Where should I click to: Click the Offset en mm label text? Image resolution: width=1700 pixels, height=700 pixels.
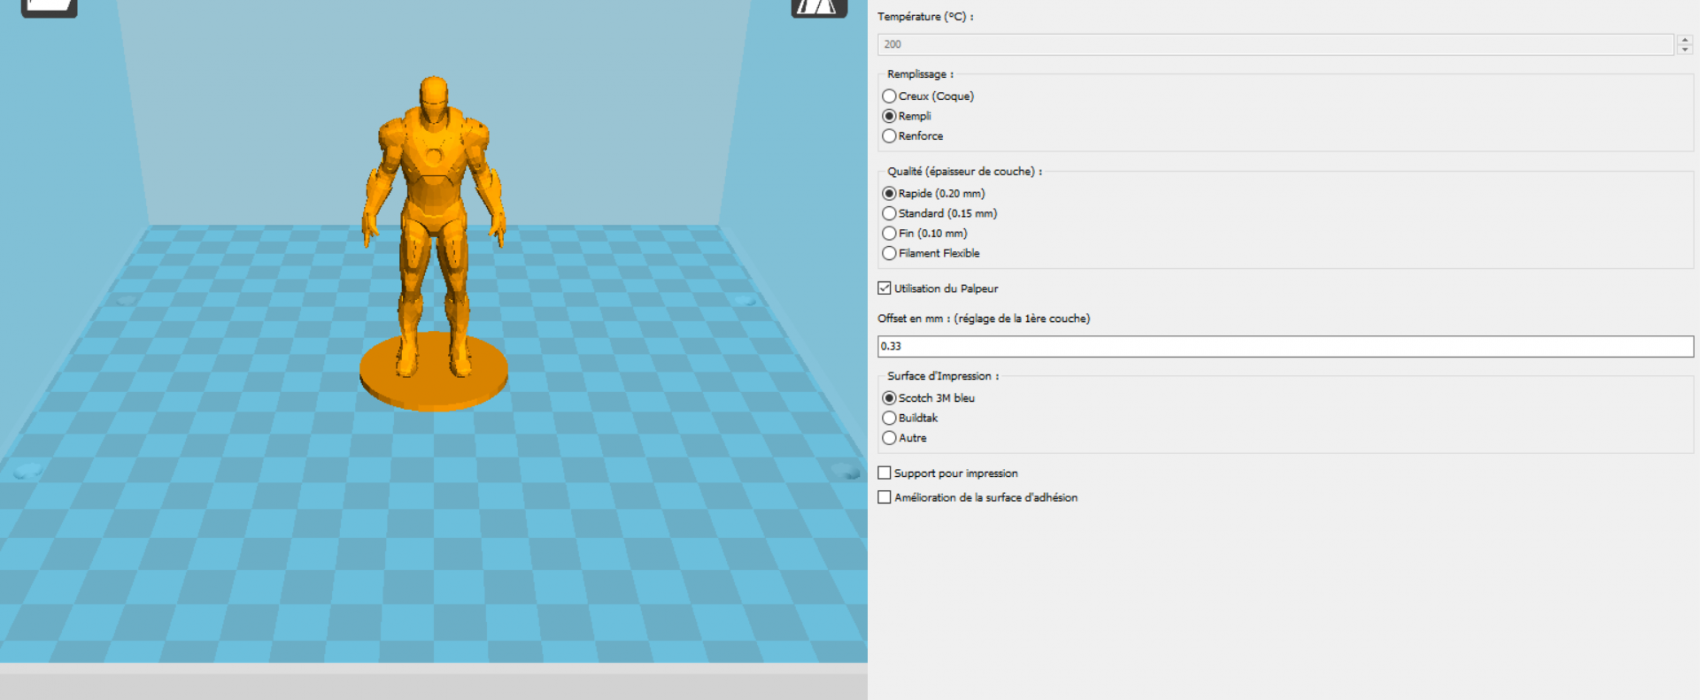coord(984,318)
